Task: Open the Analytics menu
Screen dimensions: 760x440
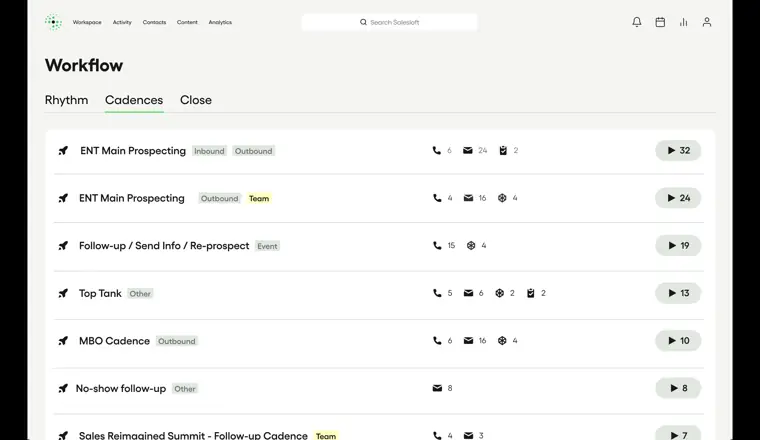Action: coord(220,22)
